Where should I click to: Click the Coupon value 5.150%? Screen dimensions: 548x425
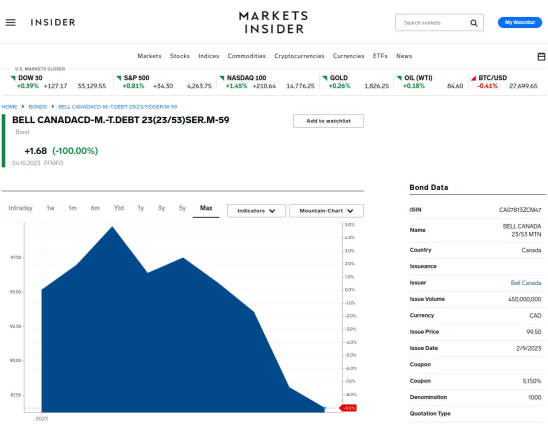point(532,381)
